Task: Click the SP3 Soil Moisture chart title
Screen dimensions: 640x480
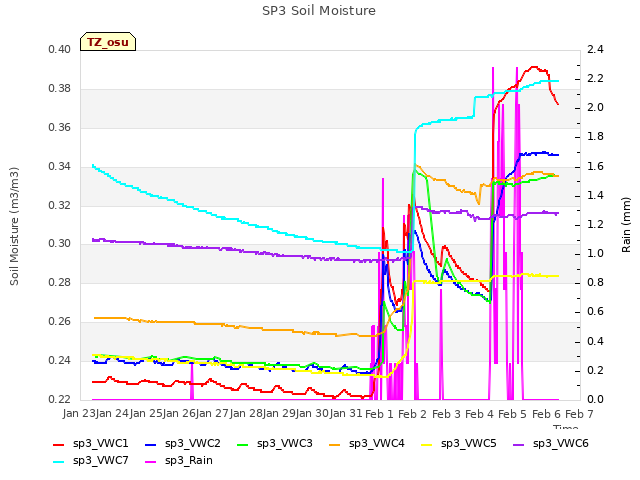Action: 319,11
